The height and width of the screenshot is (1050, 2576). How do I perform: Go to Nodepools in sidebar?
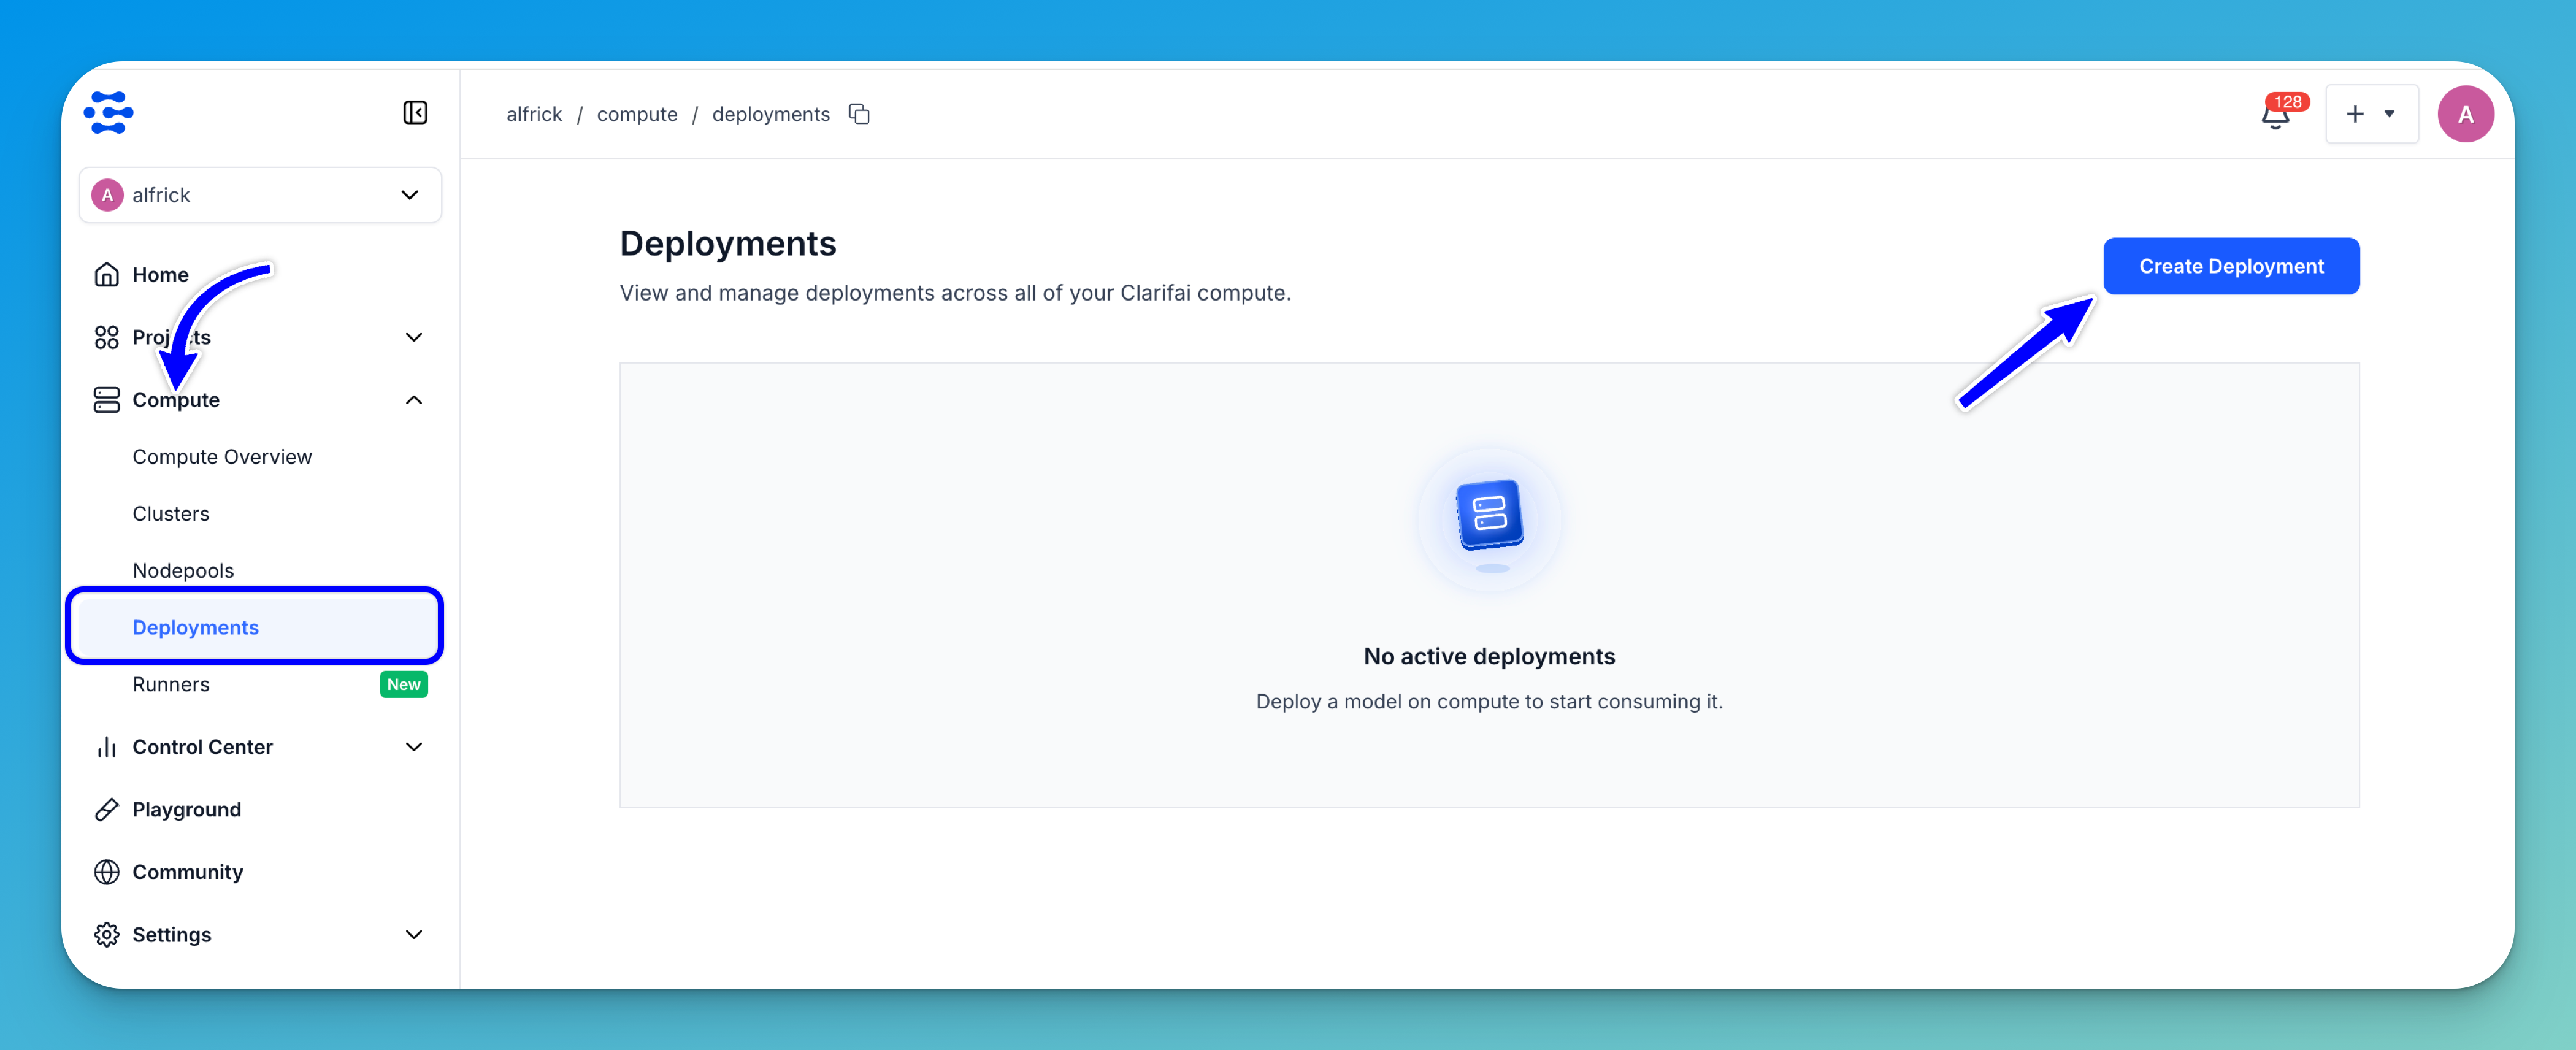pyautogui.click(x=183, y=570)
